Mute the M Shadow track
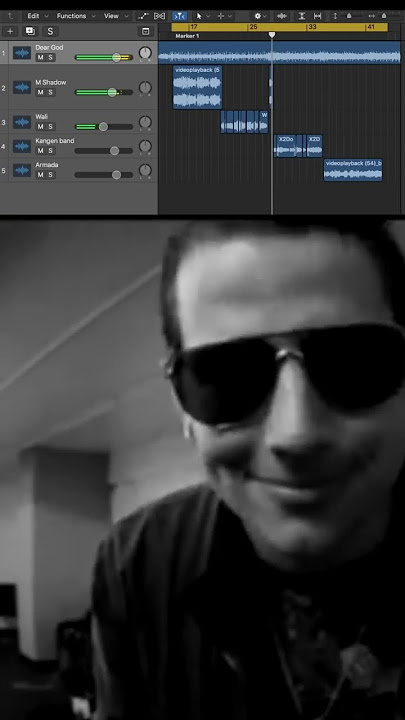Image resolution: width=405 pixels, height=720 pixels. tap(40, 92)
